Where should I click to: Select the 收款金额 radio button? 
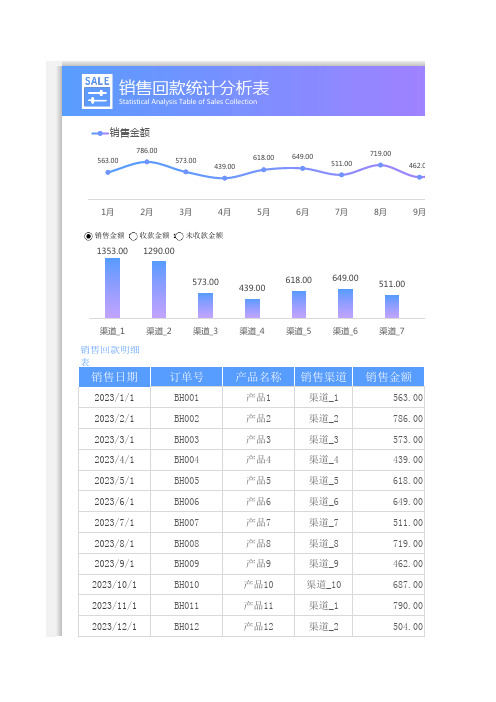[133, 236]
